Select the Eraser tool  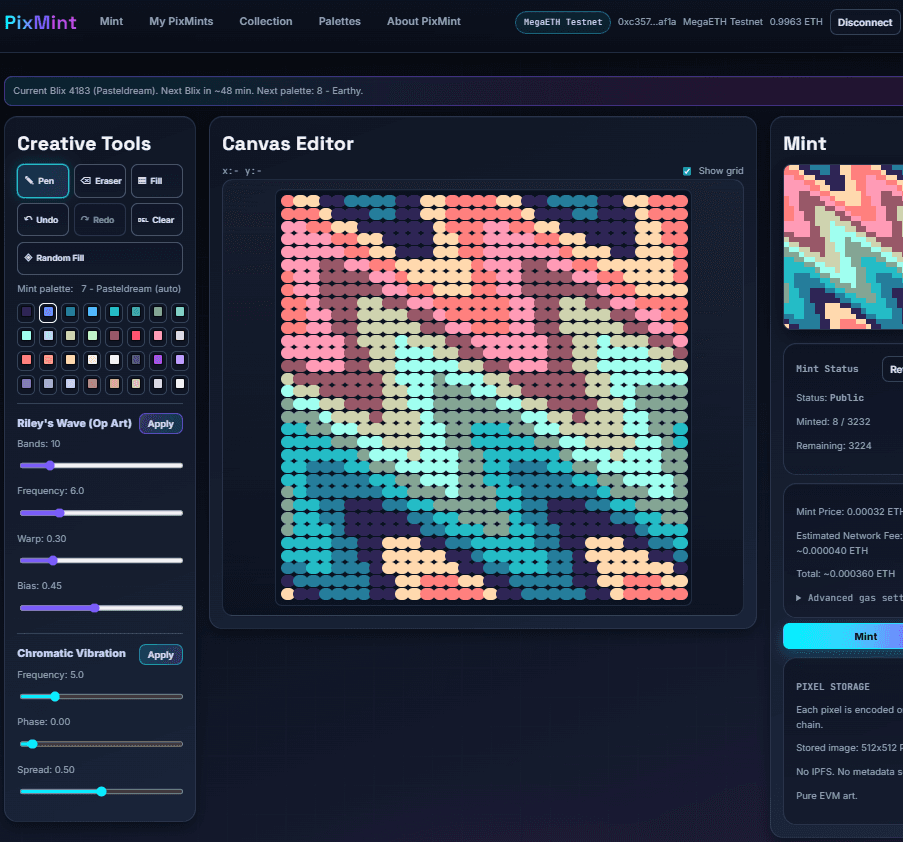point(100,181)
